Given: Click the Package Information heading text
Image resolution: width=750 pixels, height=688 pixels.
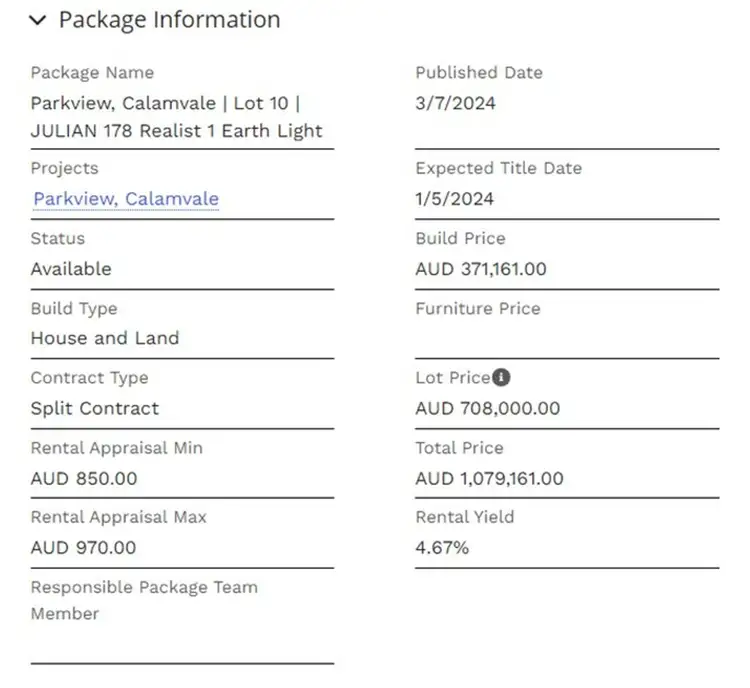Looking at the screenshot, I should (169, 20).
